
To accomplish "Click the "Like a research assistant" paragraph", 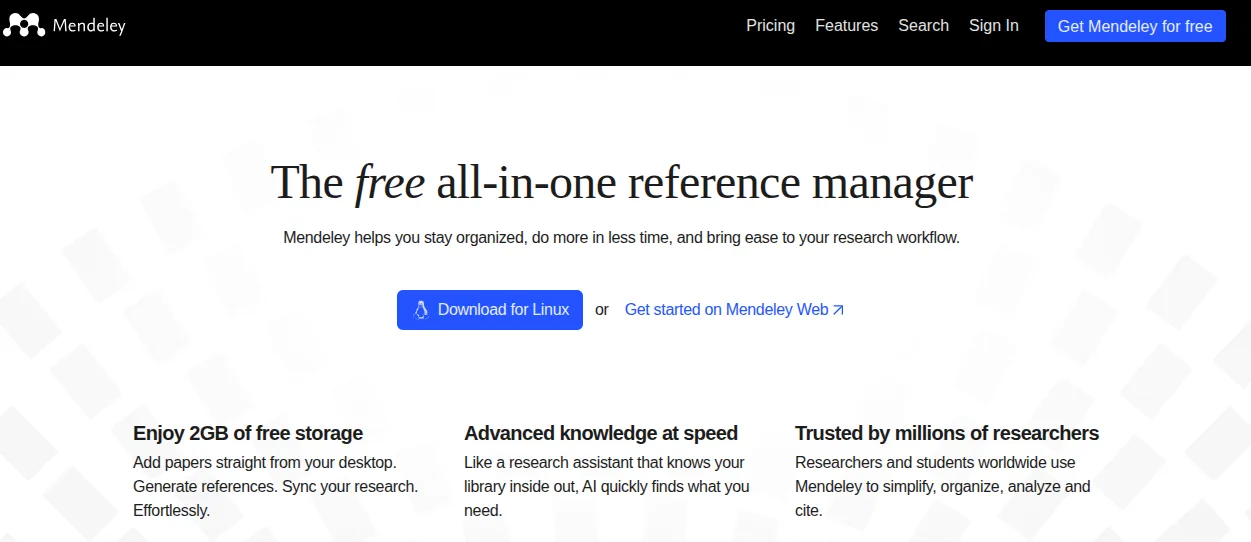I will coord(606,487).
